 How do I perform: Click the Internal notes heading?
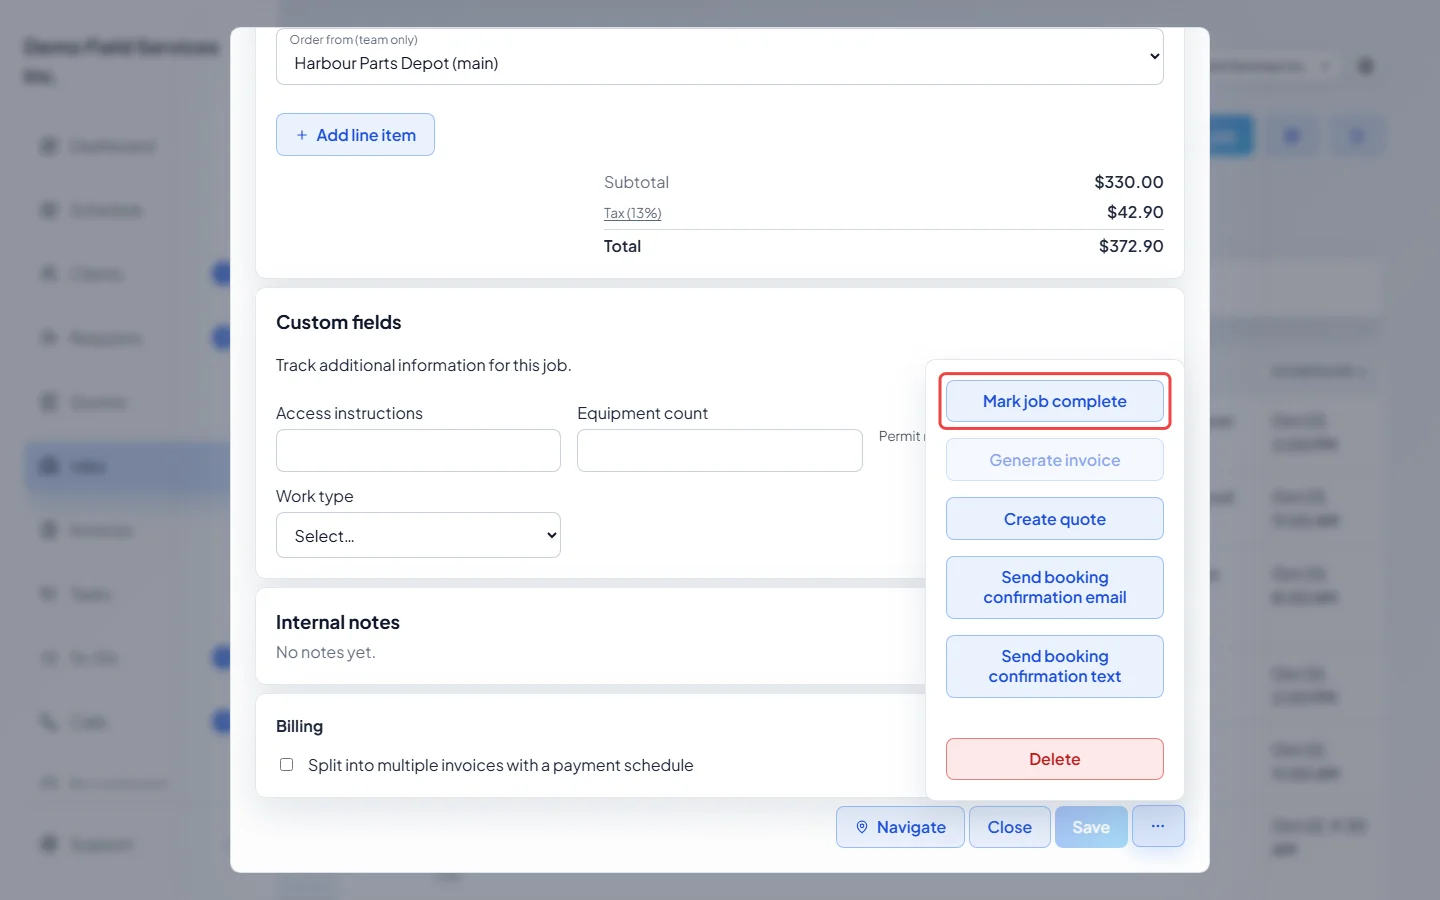click(338, 622)
